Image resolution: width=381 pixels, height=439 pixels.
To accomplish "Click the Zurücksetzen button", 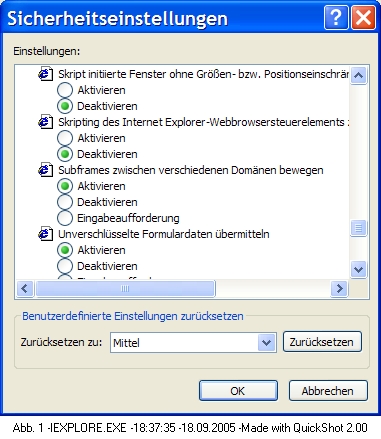I will click(x=322, y=342).
